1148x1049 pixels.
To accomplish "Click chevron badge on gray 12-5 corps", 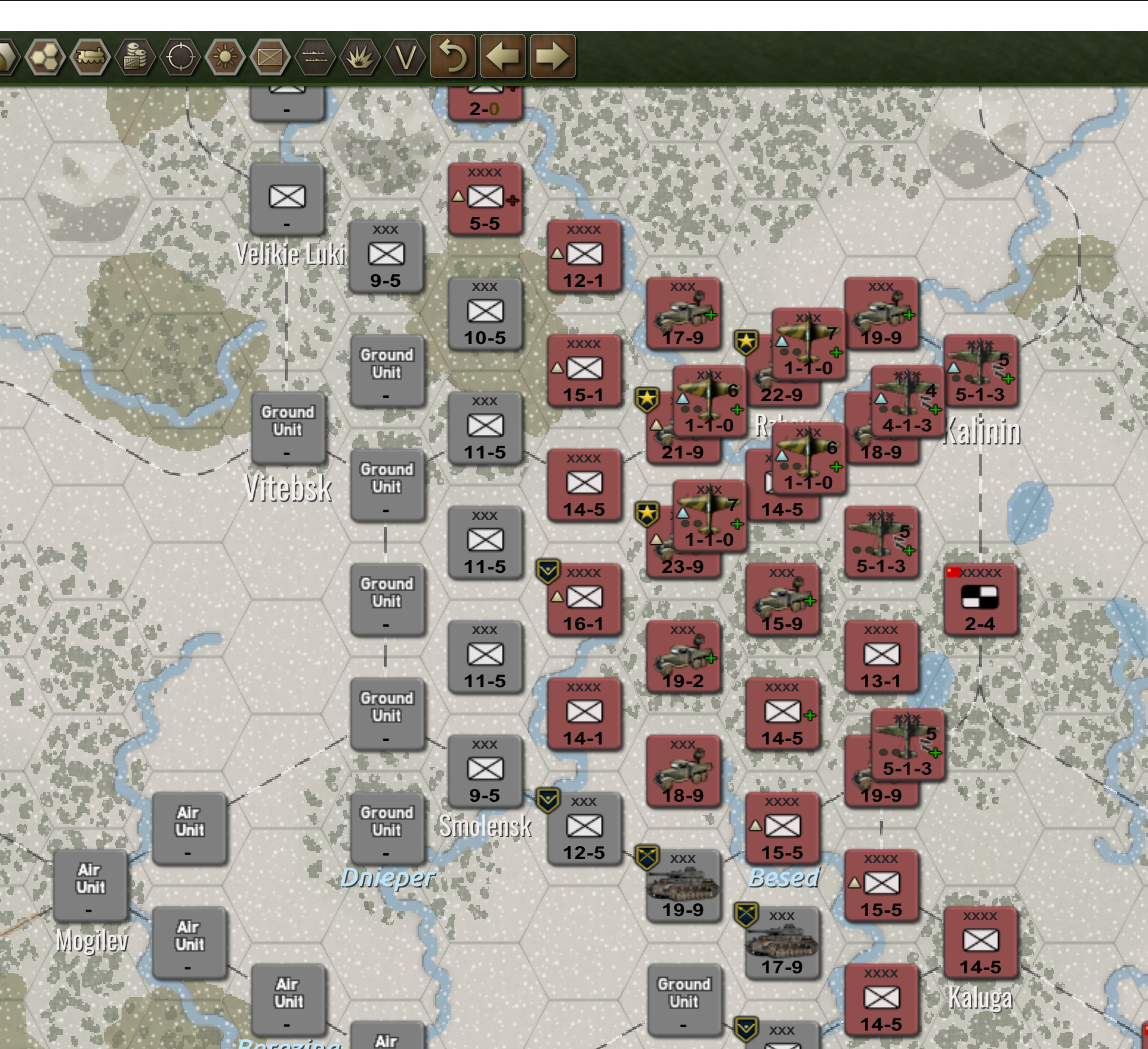I will click(x=548, y=800).
